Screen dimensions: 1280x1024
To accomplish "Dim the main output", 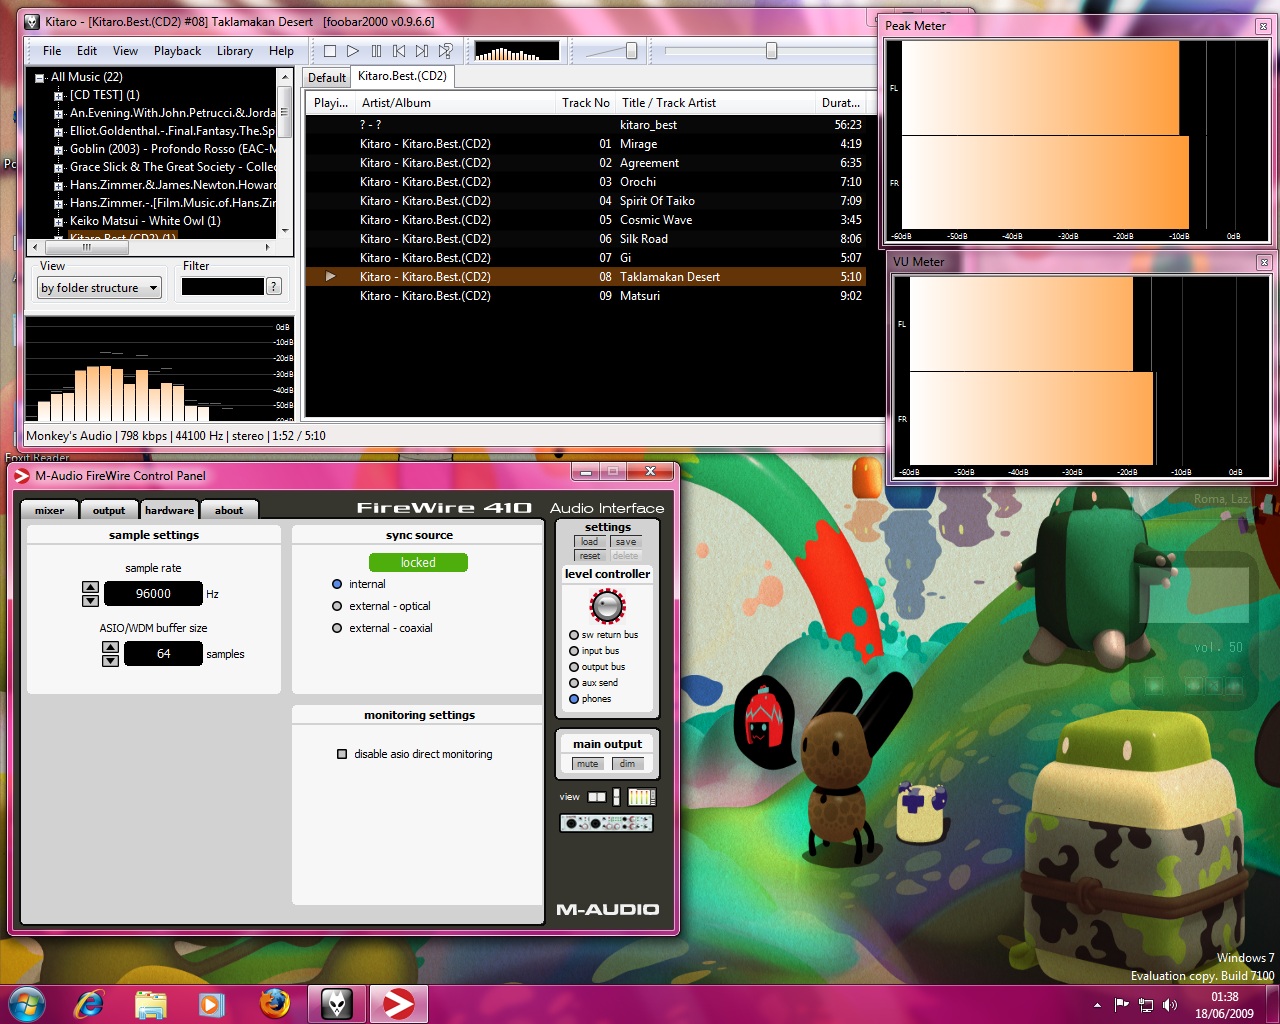I will (627, 764).
